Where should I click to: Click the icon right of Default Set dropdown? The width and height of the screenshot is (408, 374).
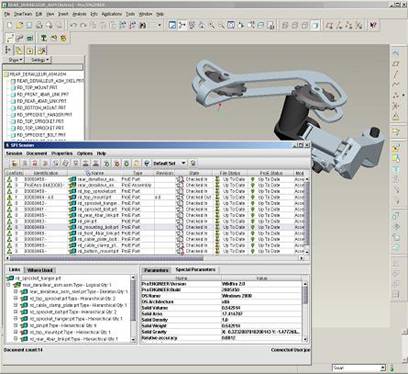tap(193, 163)
